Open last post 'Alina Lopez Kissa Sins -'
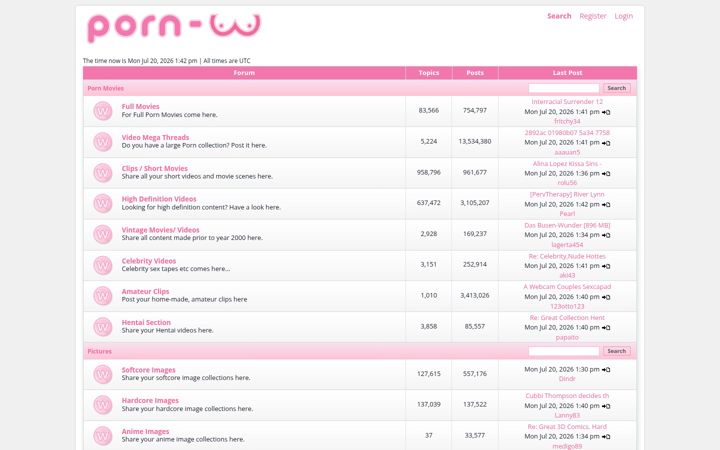Image resolution: width=720 pixels, height=450 pixels. pyautogui.click(x=567, y=164)
